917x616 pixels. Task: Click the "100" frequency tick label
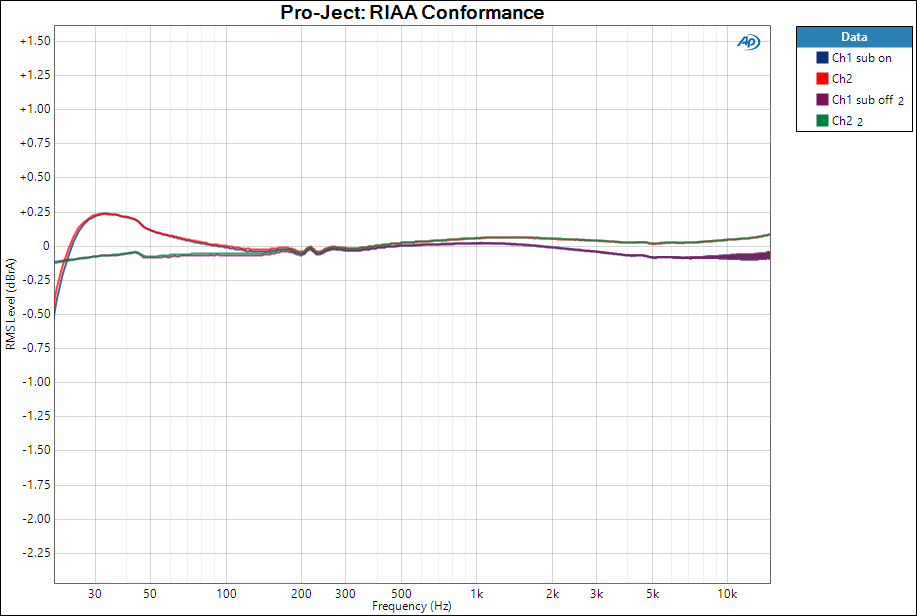tap(226, 594)
